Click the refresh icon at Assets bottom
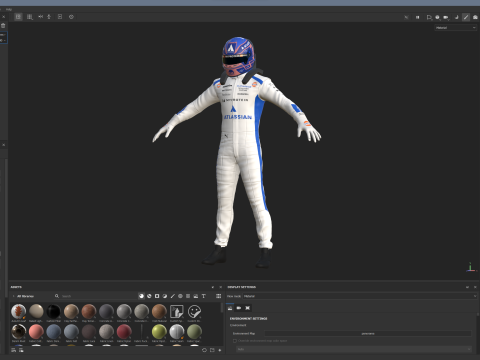Screen dimensions: 480x360 [x=204, y=350]
